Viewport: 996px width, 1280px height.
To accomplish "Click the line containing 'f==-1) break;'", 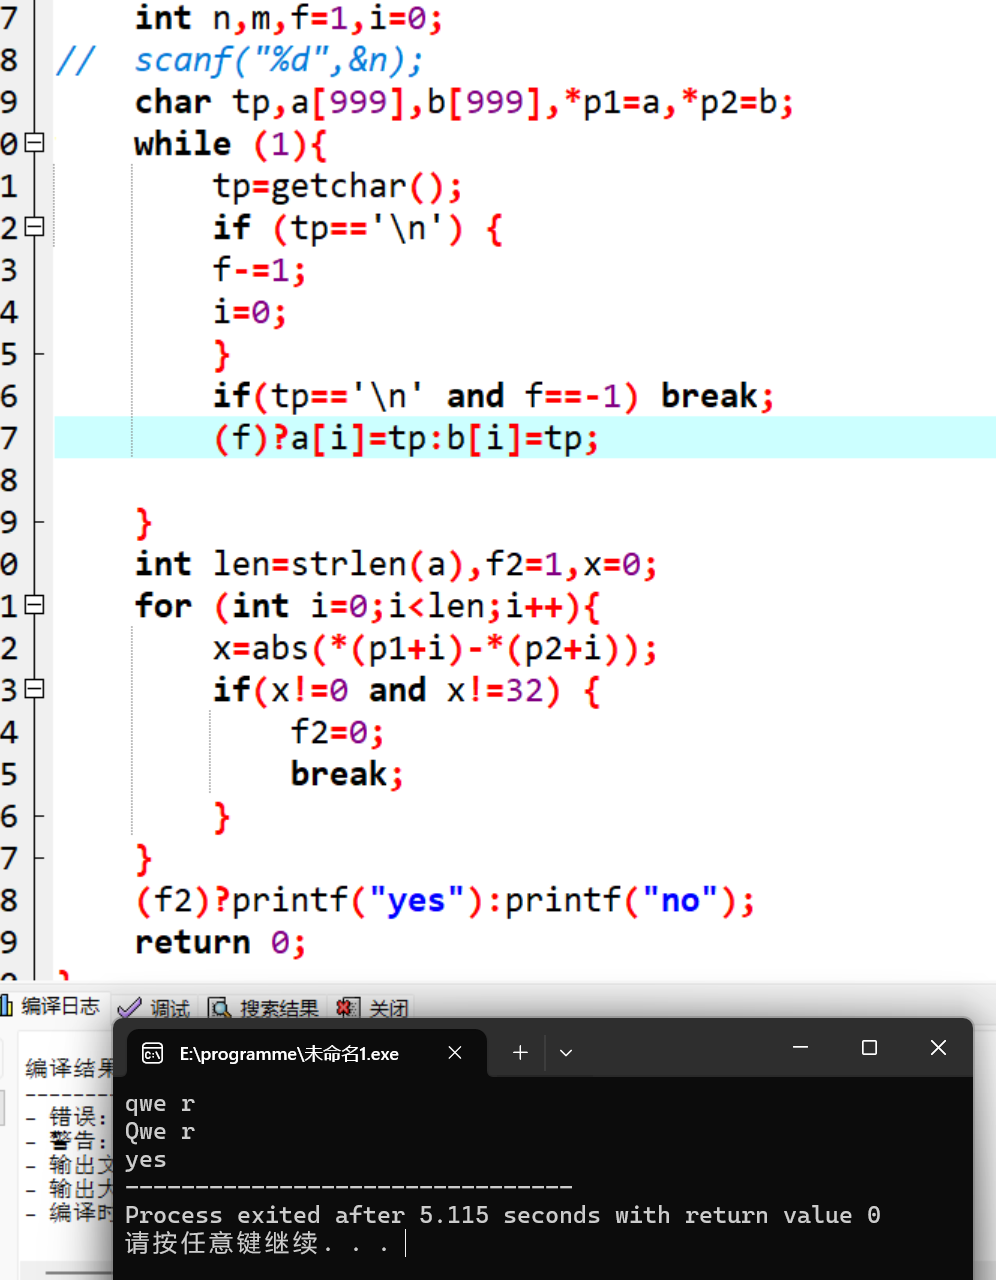I will (x=493, y=396).
